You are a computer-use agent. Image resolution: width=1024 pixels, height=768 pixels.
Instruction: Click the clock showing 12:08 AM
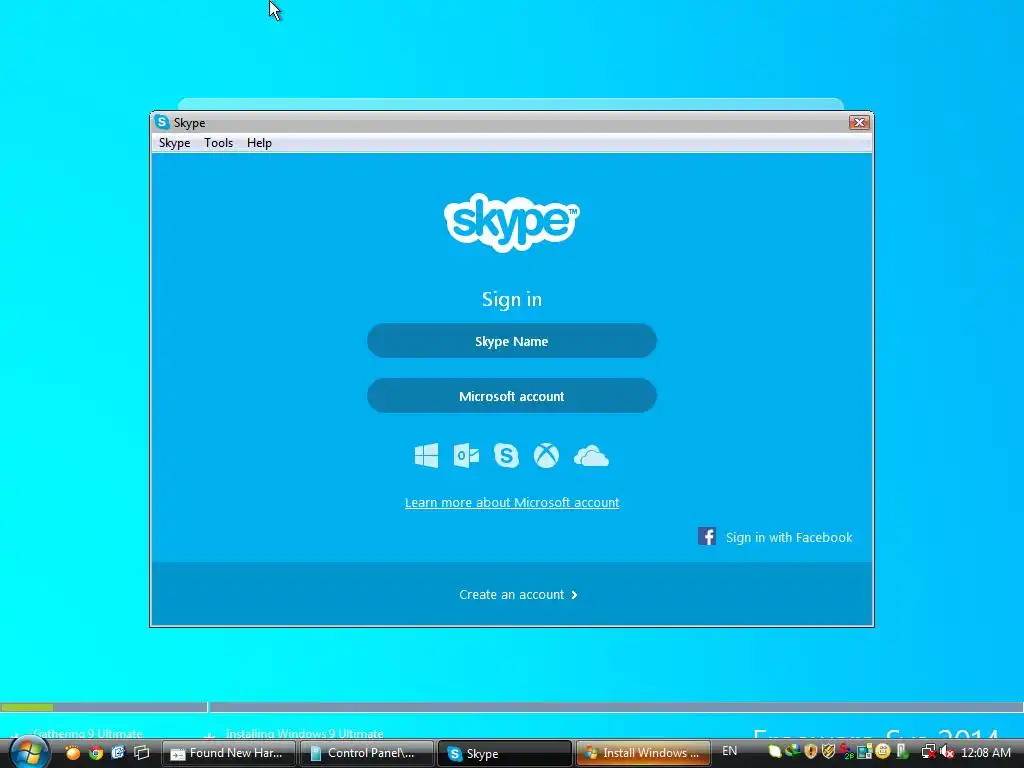coord(985,753)
